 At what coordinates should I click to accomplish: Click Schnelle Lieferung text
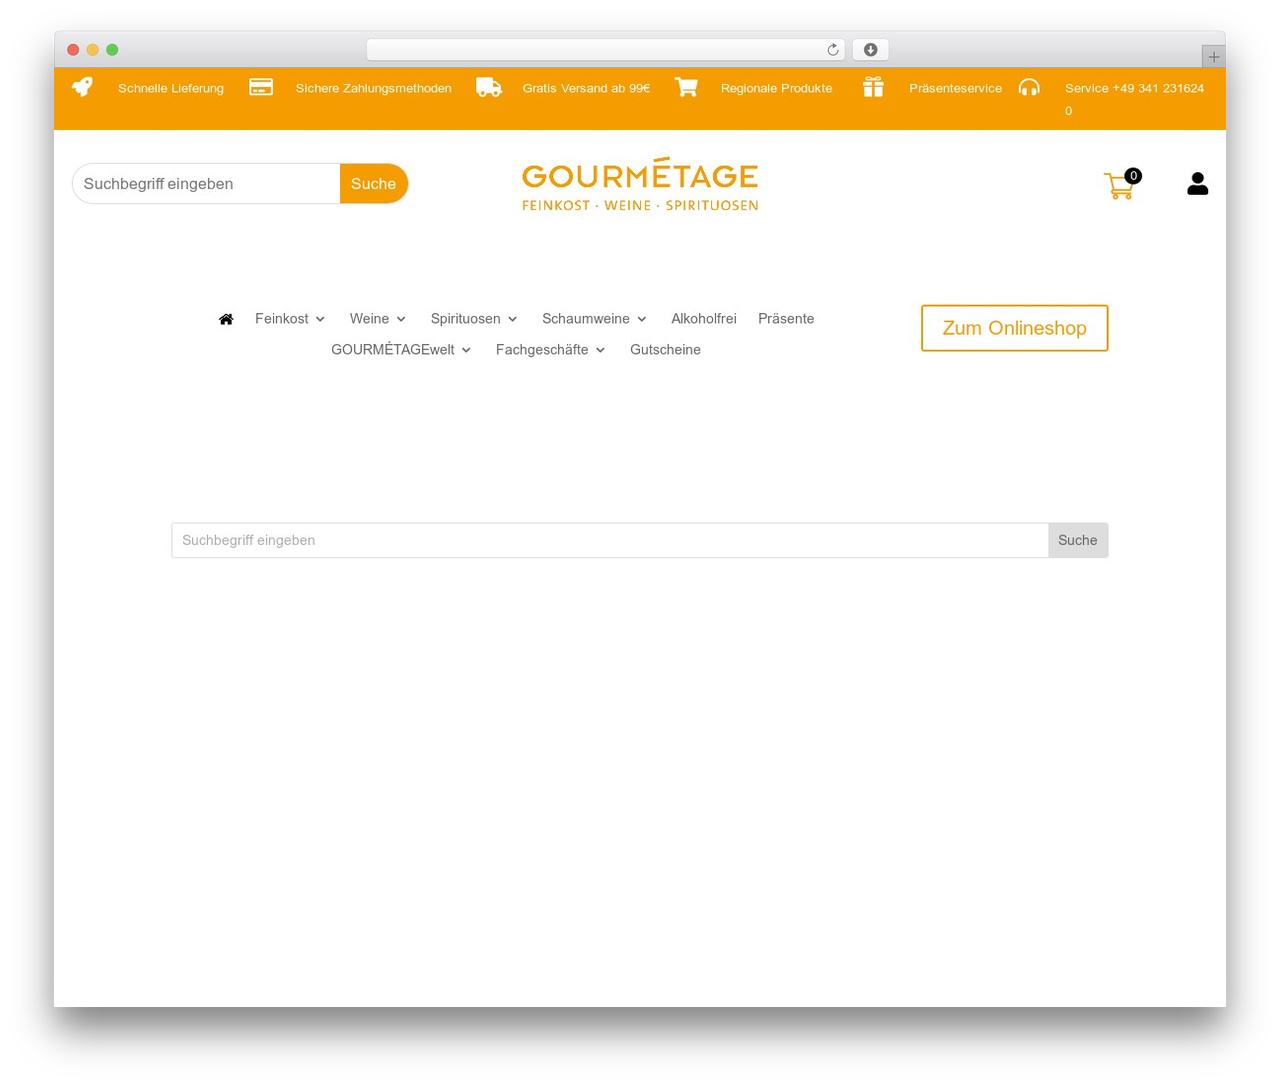click(171, 88)
